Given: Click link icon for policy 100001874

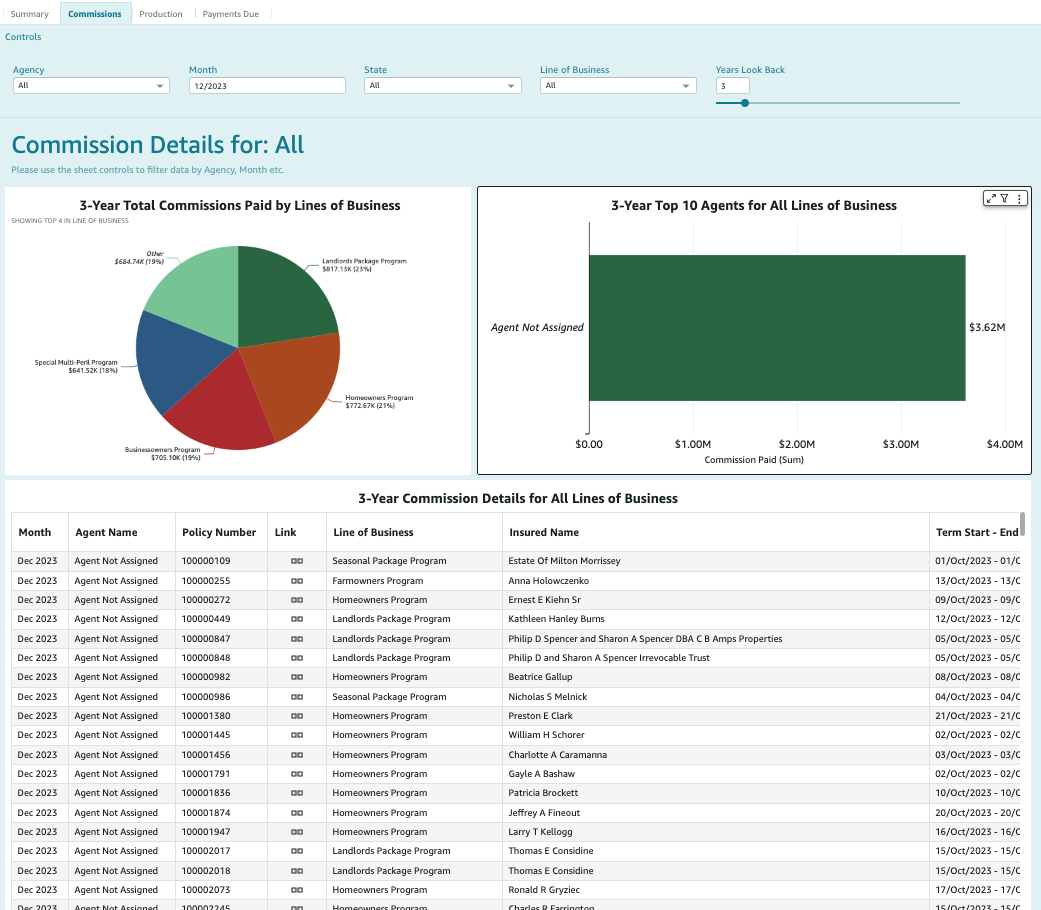Looking at the screenshot, I should pyautogui.click(x=297, y=813).
